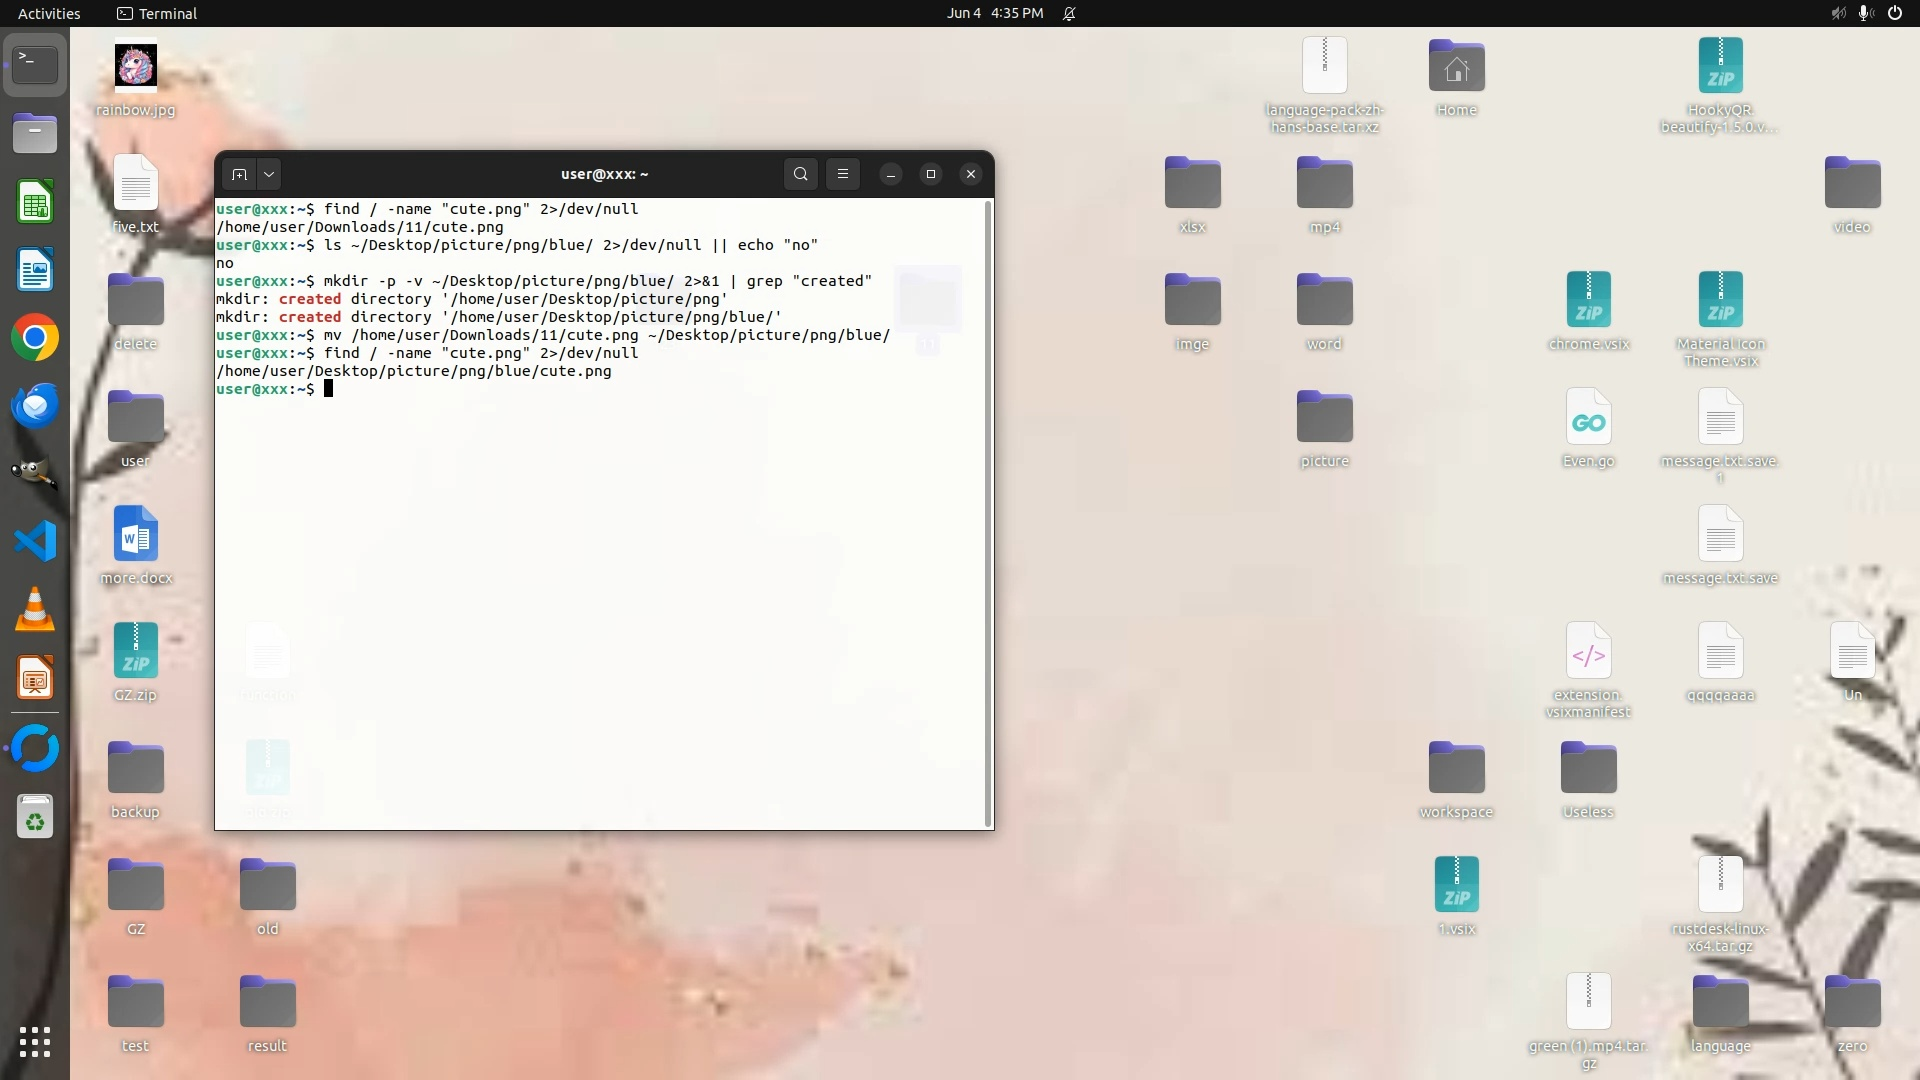Show Applications grid button
The height and width of the screenshot is (1080, 1920).
coord(35,1042)
